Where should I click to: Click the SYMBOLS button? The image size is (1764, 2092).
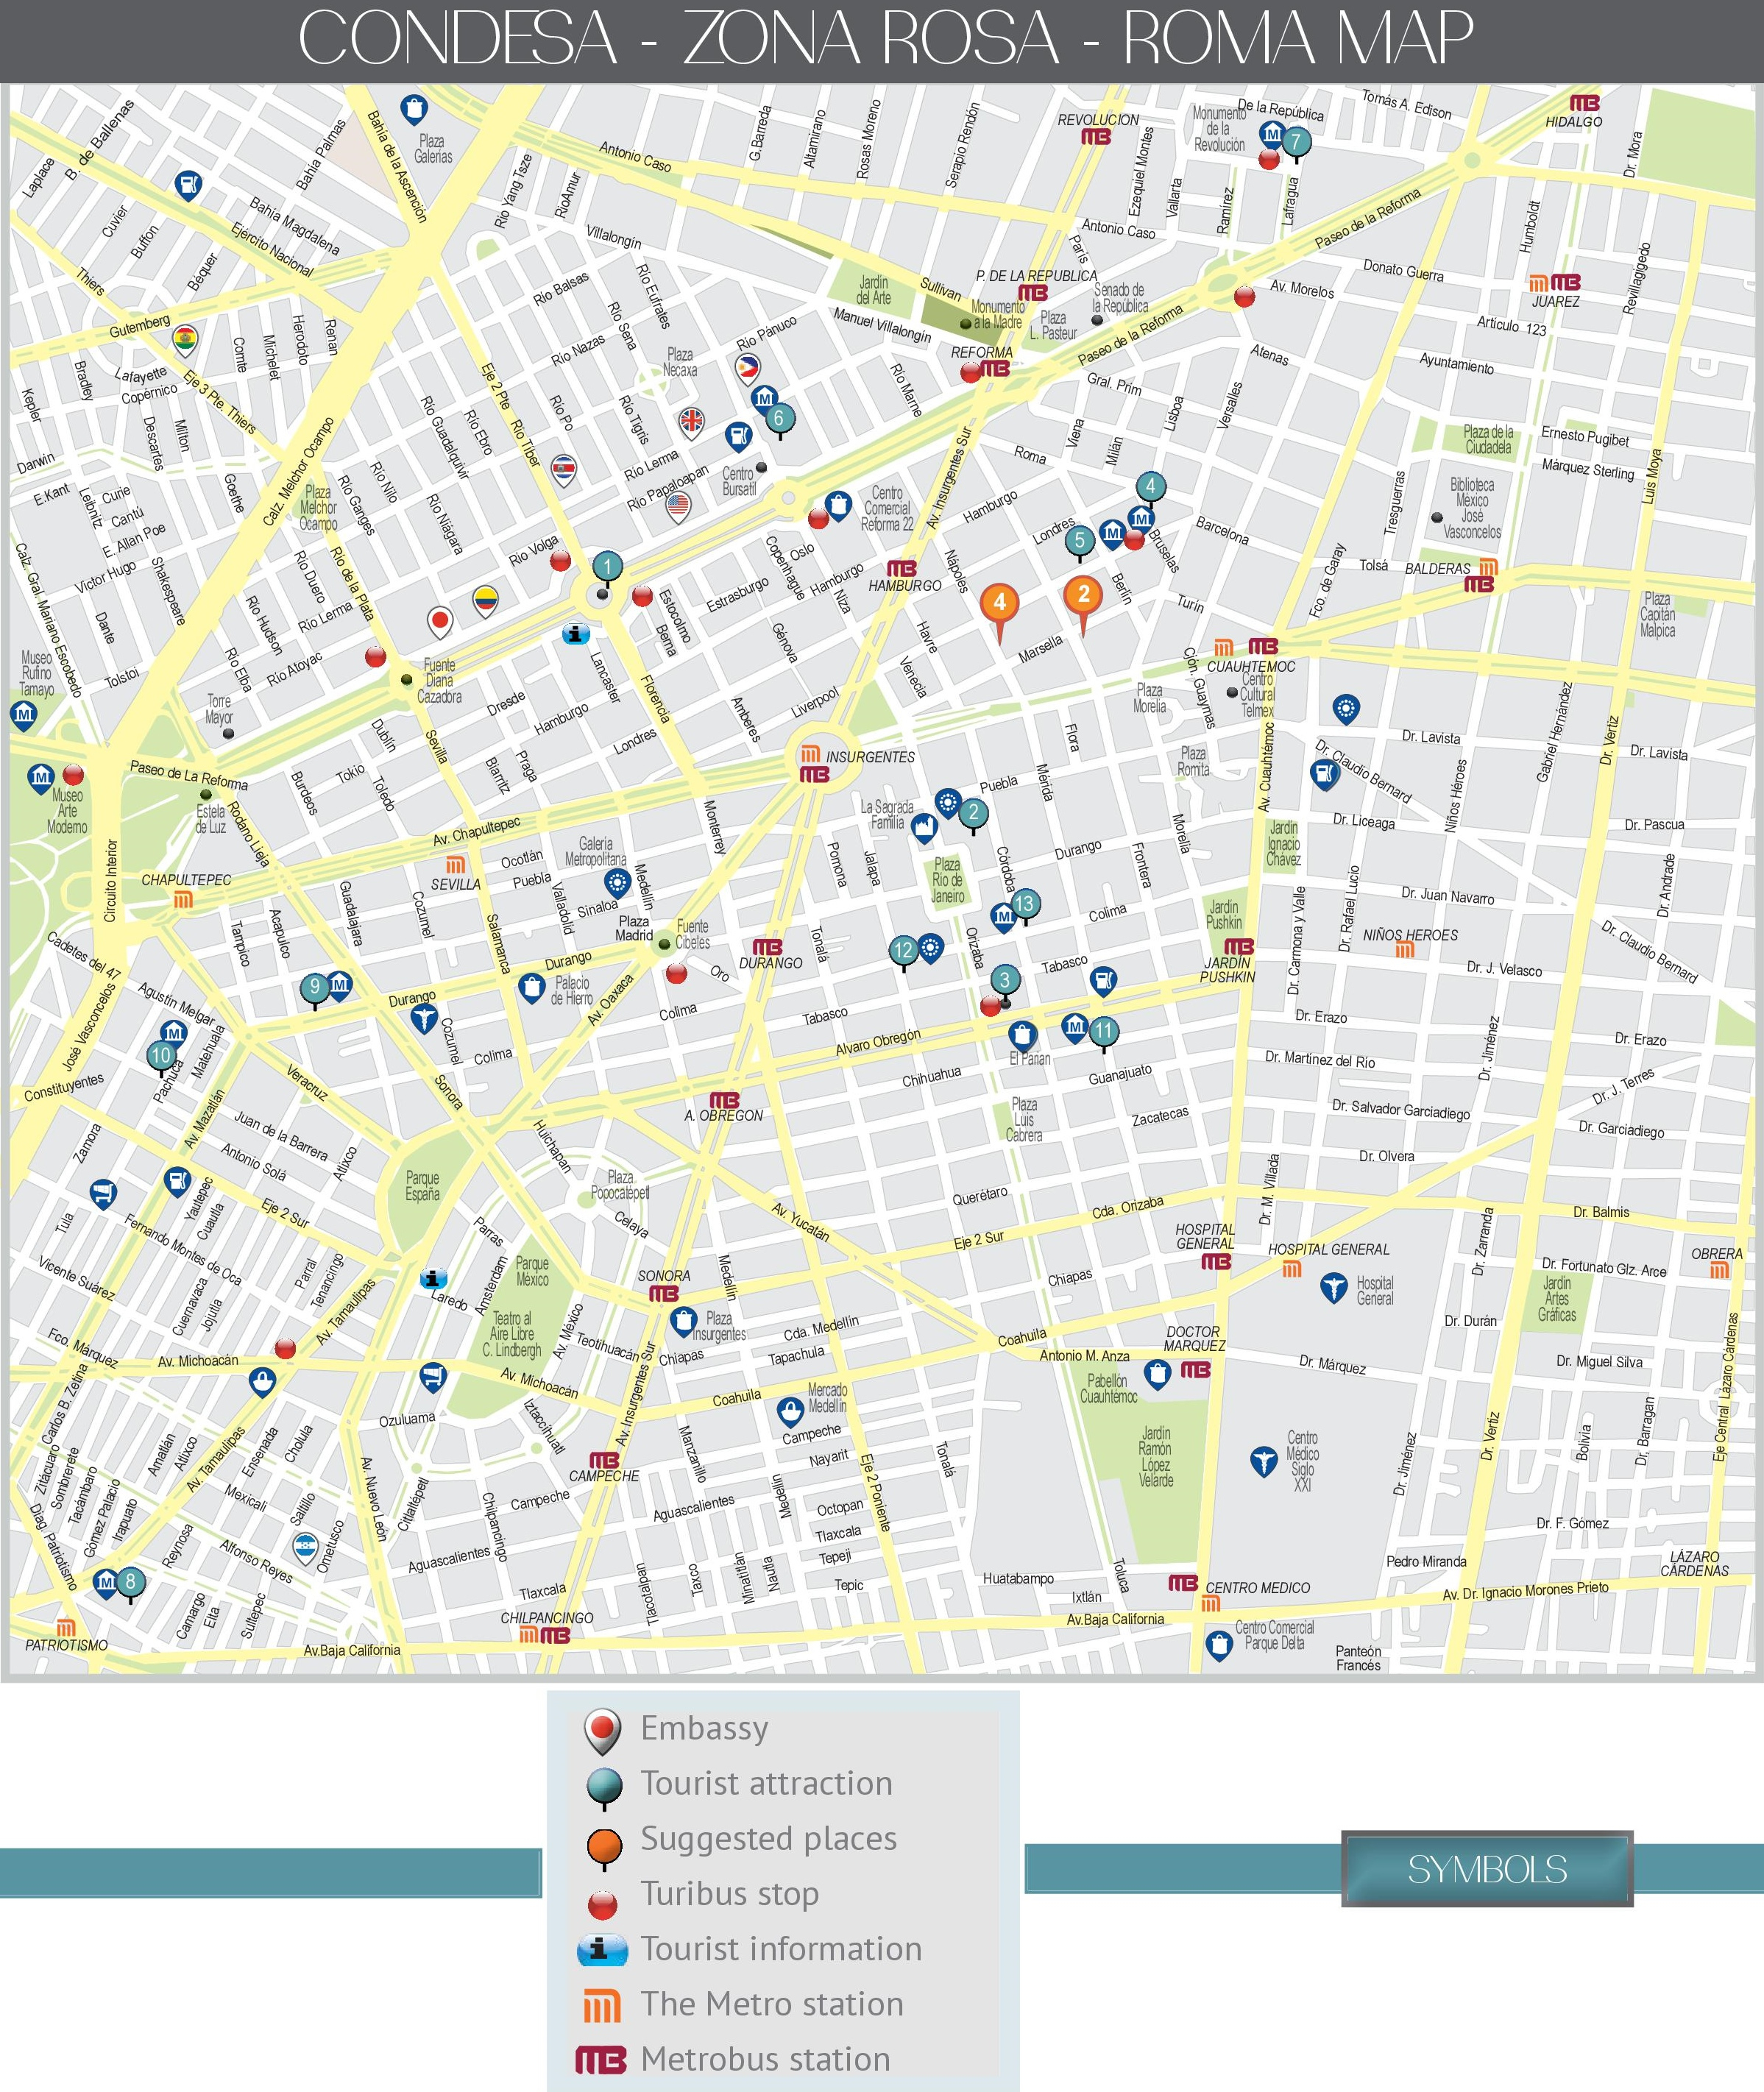pos(1486,1870)
